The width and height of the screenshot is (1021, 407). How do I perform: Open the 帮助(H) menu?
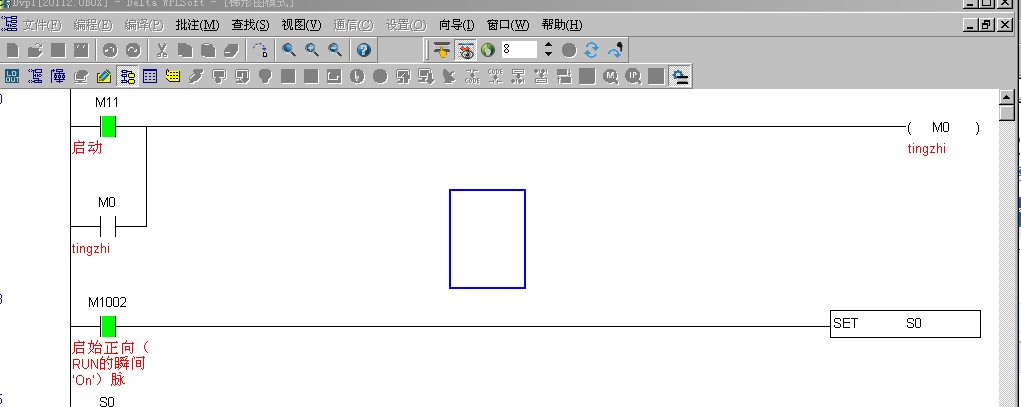(x=561, y=24)
